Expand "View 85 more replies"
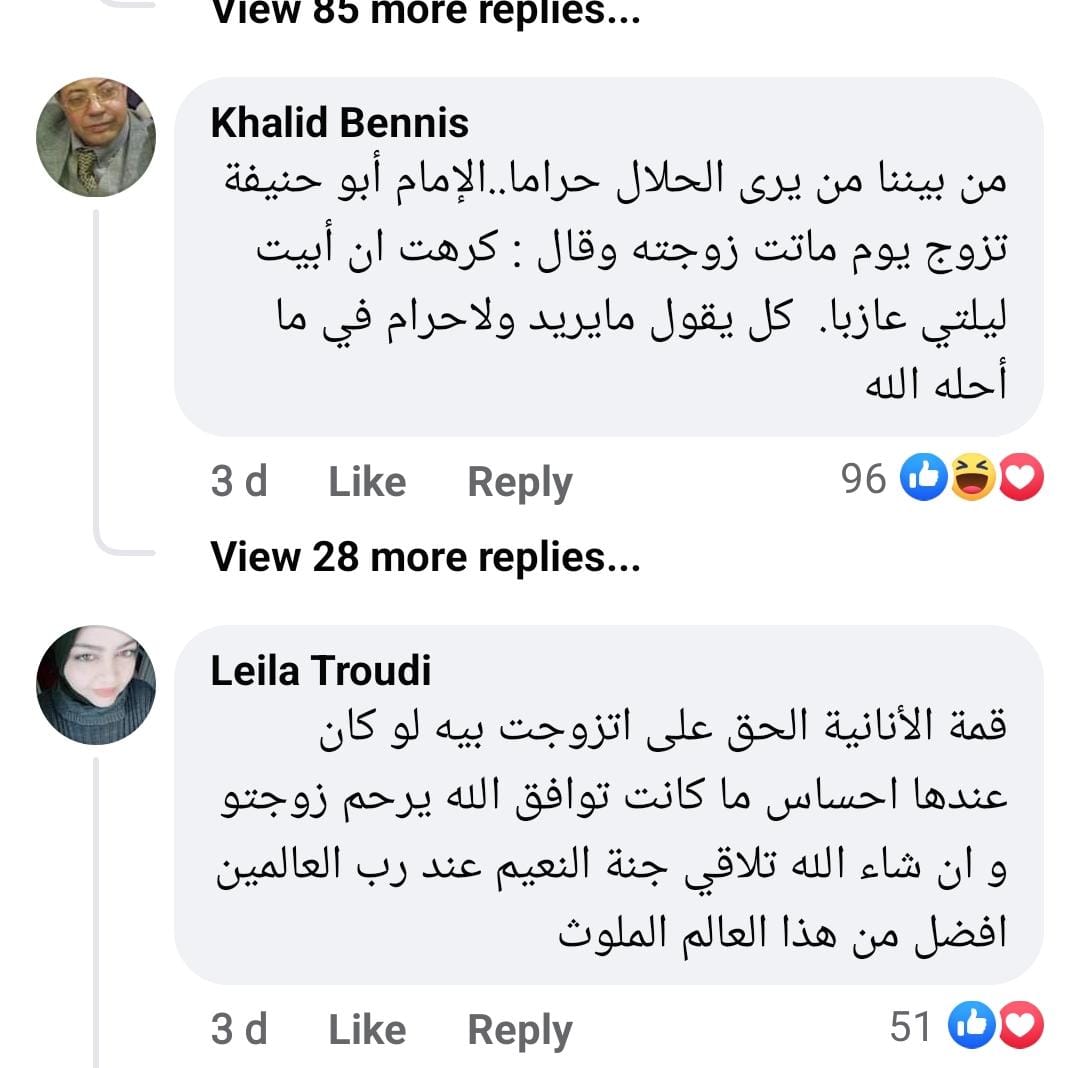Image resolution: width=1080 pixels, height=1068 pixels. tap(425, 12)
